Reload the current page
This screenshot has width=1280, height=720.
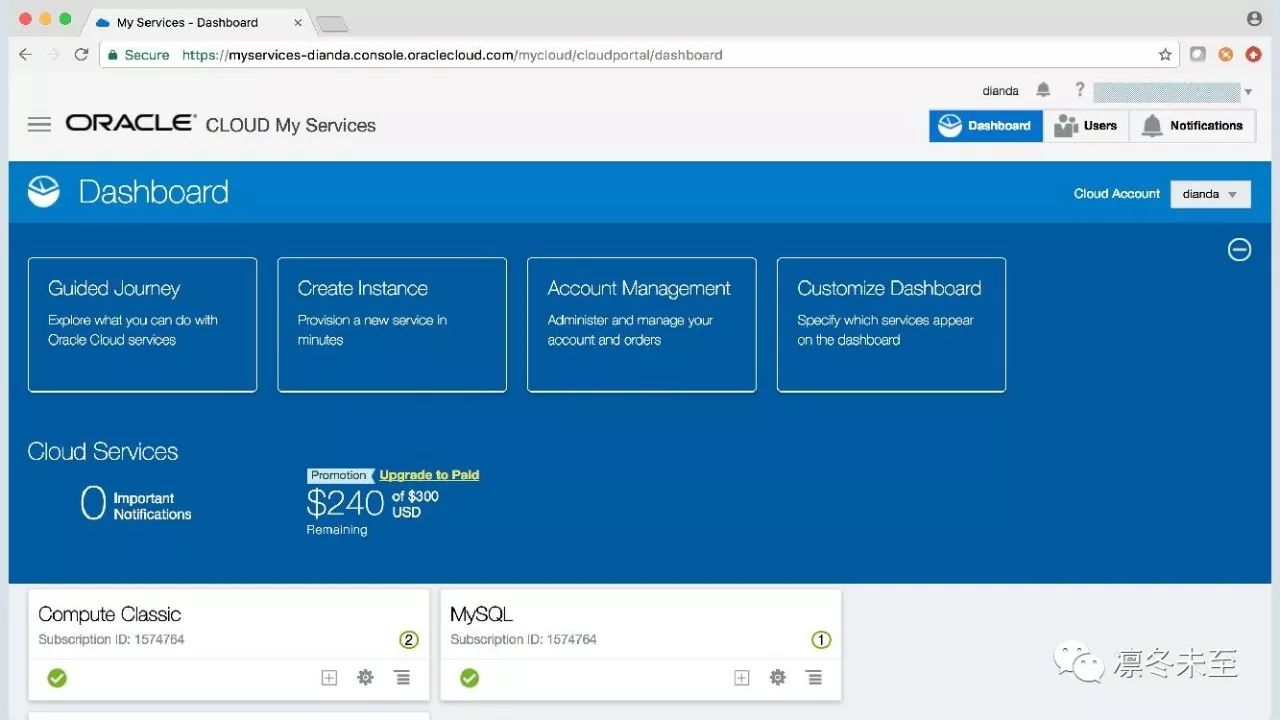point(82,55)
